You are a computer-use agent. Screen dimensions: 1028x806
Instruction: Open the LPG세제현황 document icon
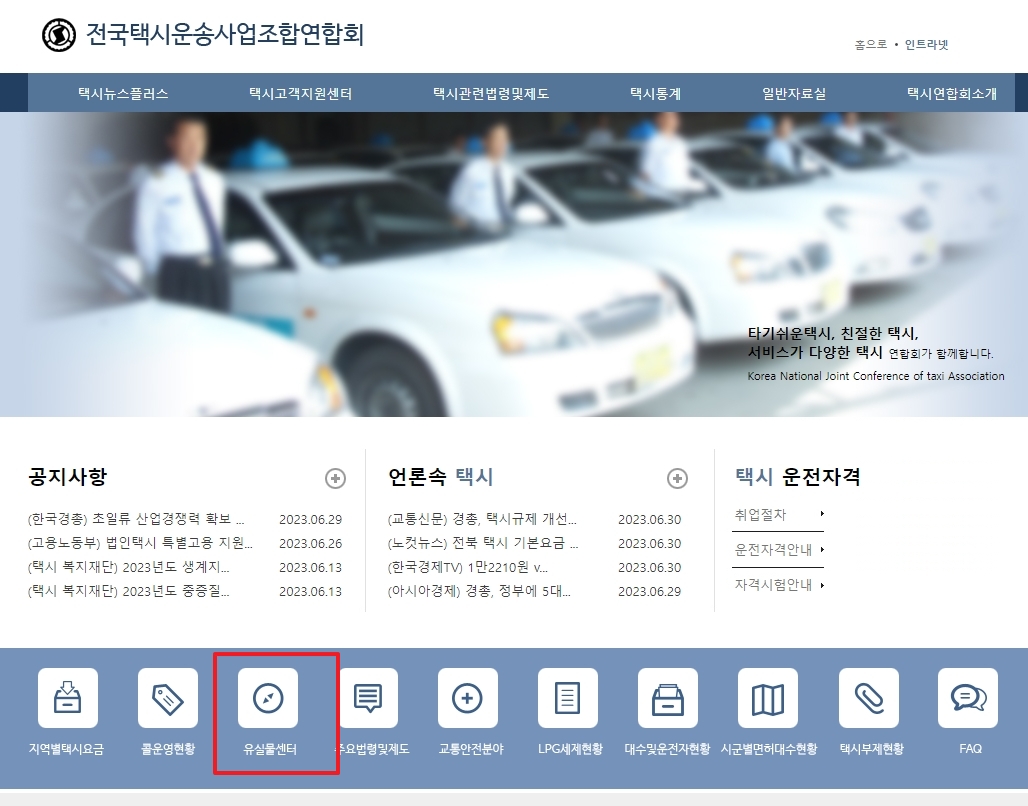tap(568, 698)
